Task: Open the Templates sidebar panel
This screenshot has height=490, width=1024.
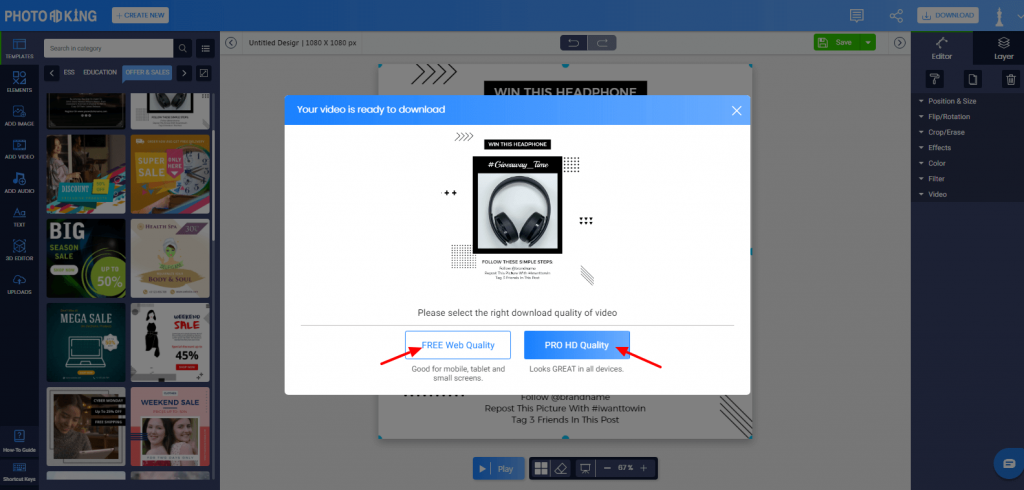Action: (x=19, y=49)
